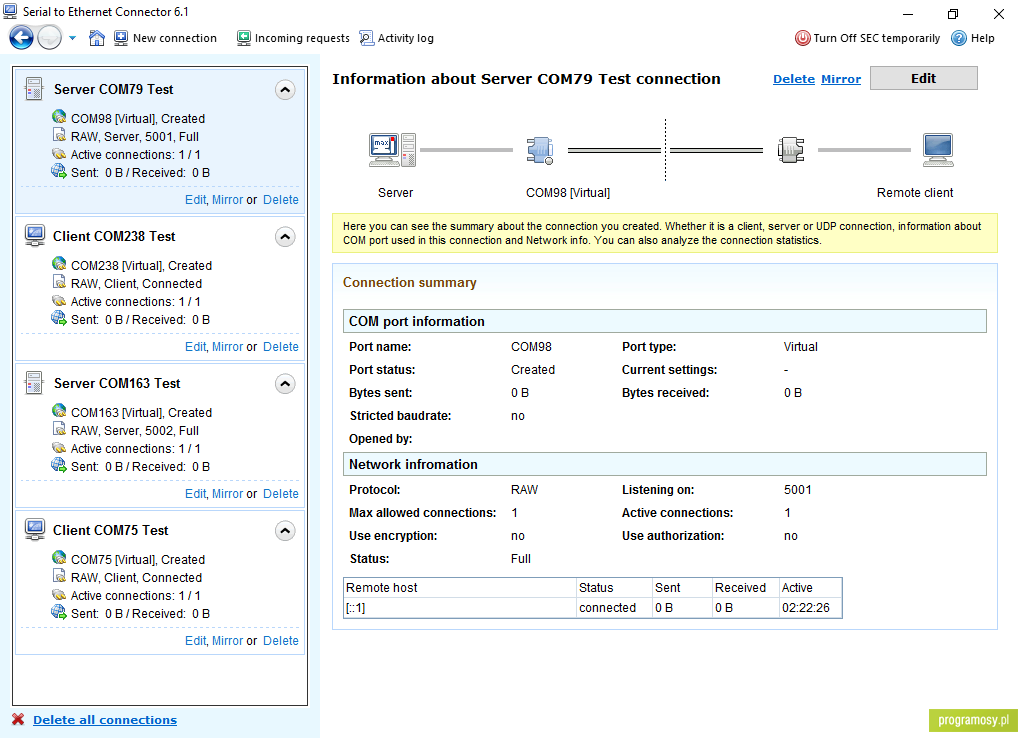
Task: Click Delete link under Client COM75 Test
Action: (281, 641)
